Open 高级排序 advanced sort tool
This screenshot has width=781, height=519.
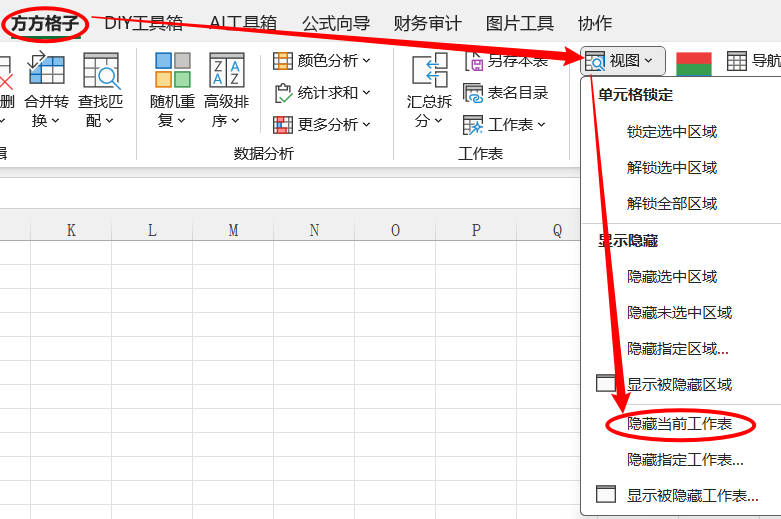[x=226, y=72]
